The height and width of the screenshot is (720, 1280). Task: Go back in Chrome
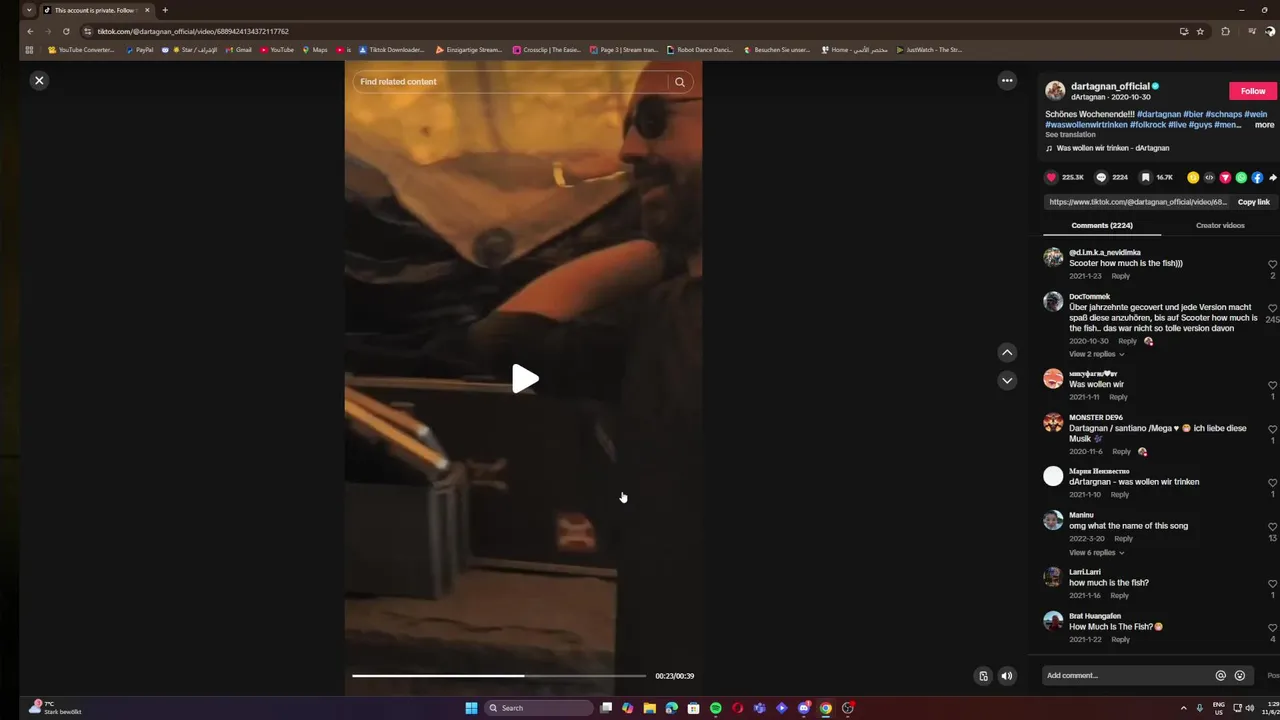coord(30,31)
